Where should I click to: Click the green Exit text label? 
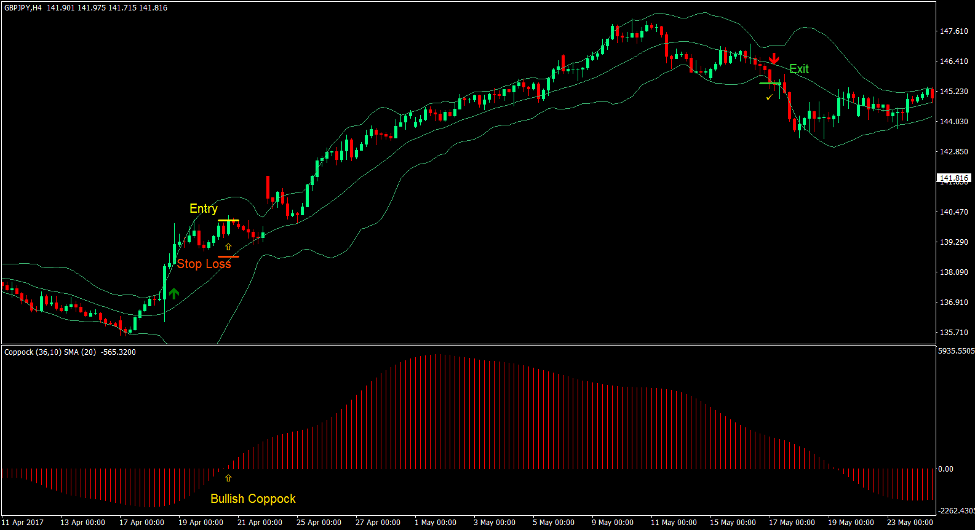click(799, 69)
